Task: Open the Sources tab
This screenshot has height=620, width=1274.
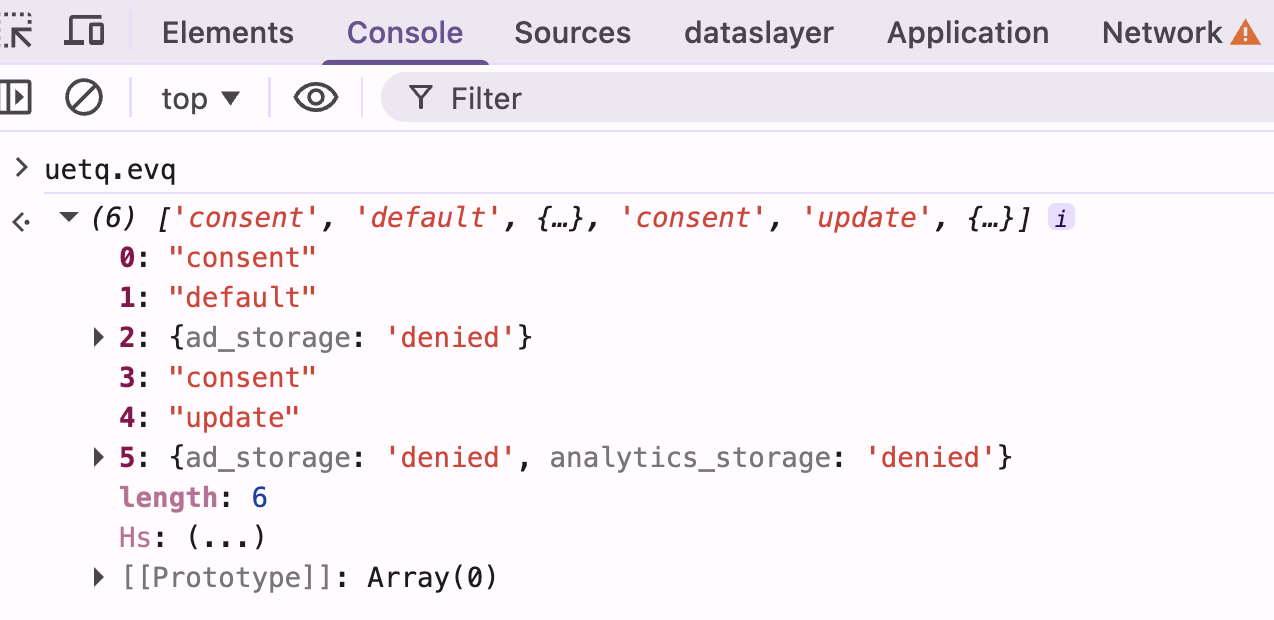Action: (573, 33)
